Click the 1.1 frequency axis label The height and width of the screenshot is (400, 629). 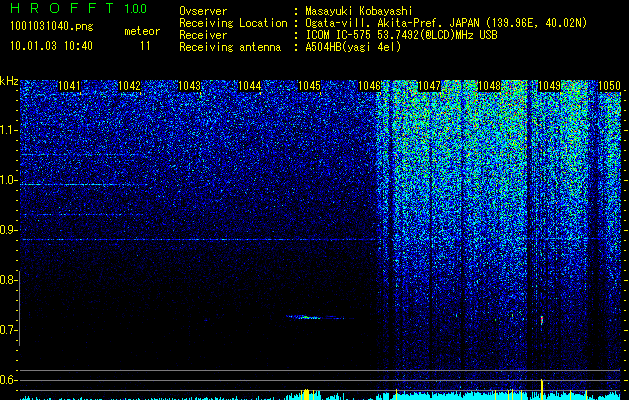click(x=9, y=130)
